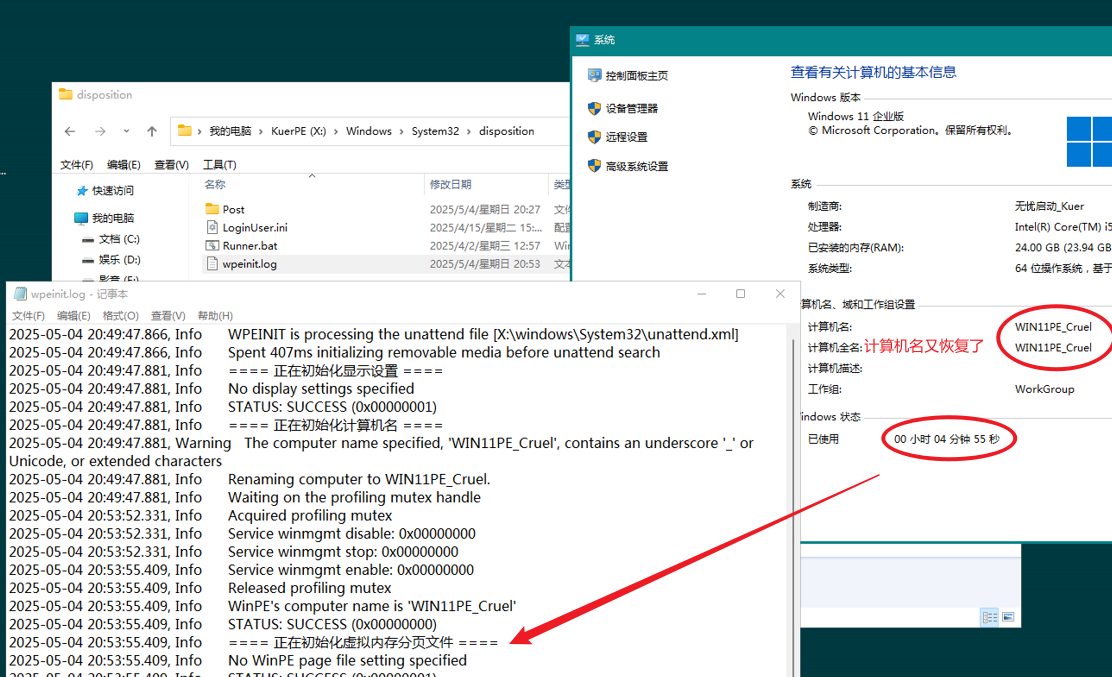1112x677 pixels.
Task: Sort files by 名称 column header
Action: tap(215, 184)
